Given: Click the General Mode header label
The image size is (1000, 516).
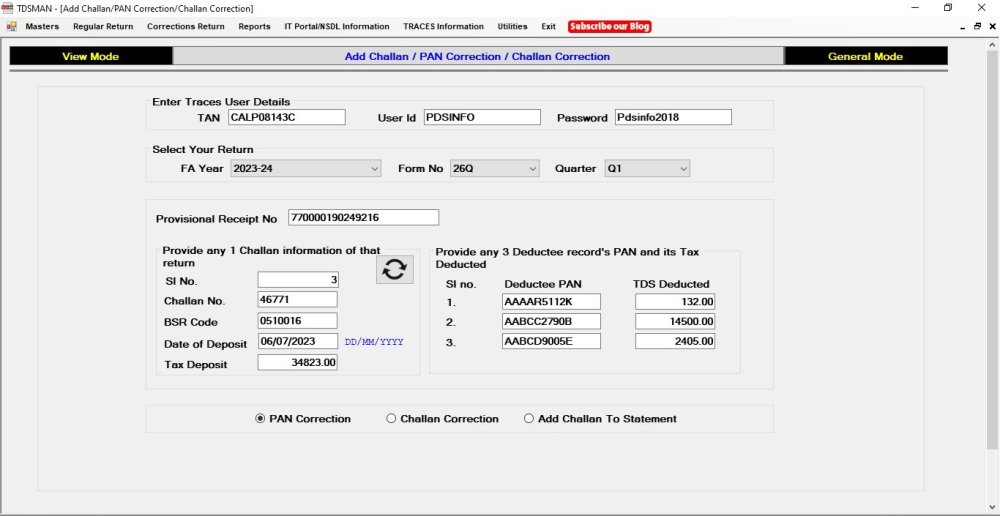Looking at the screenshot, I should pyautogui.click(x=865, y=56).
